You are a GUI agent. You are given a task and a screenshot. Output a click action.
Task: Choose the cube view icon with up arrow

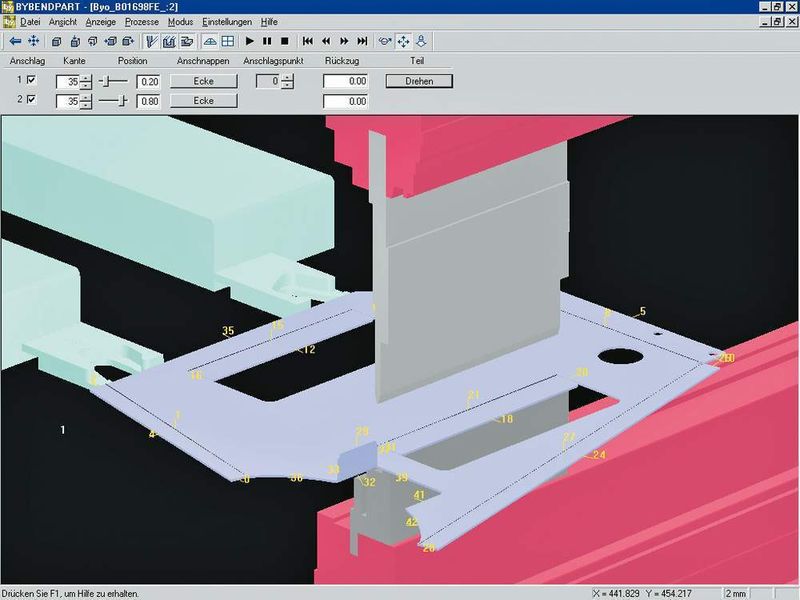point(75,41)
